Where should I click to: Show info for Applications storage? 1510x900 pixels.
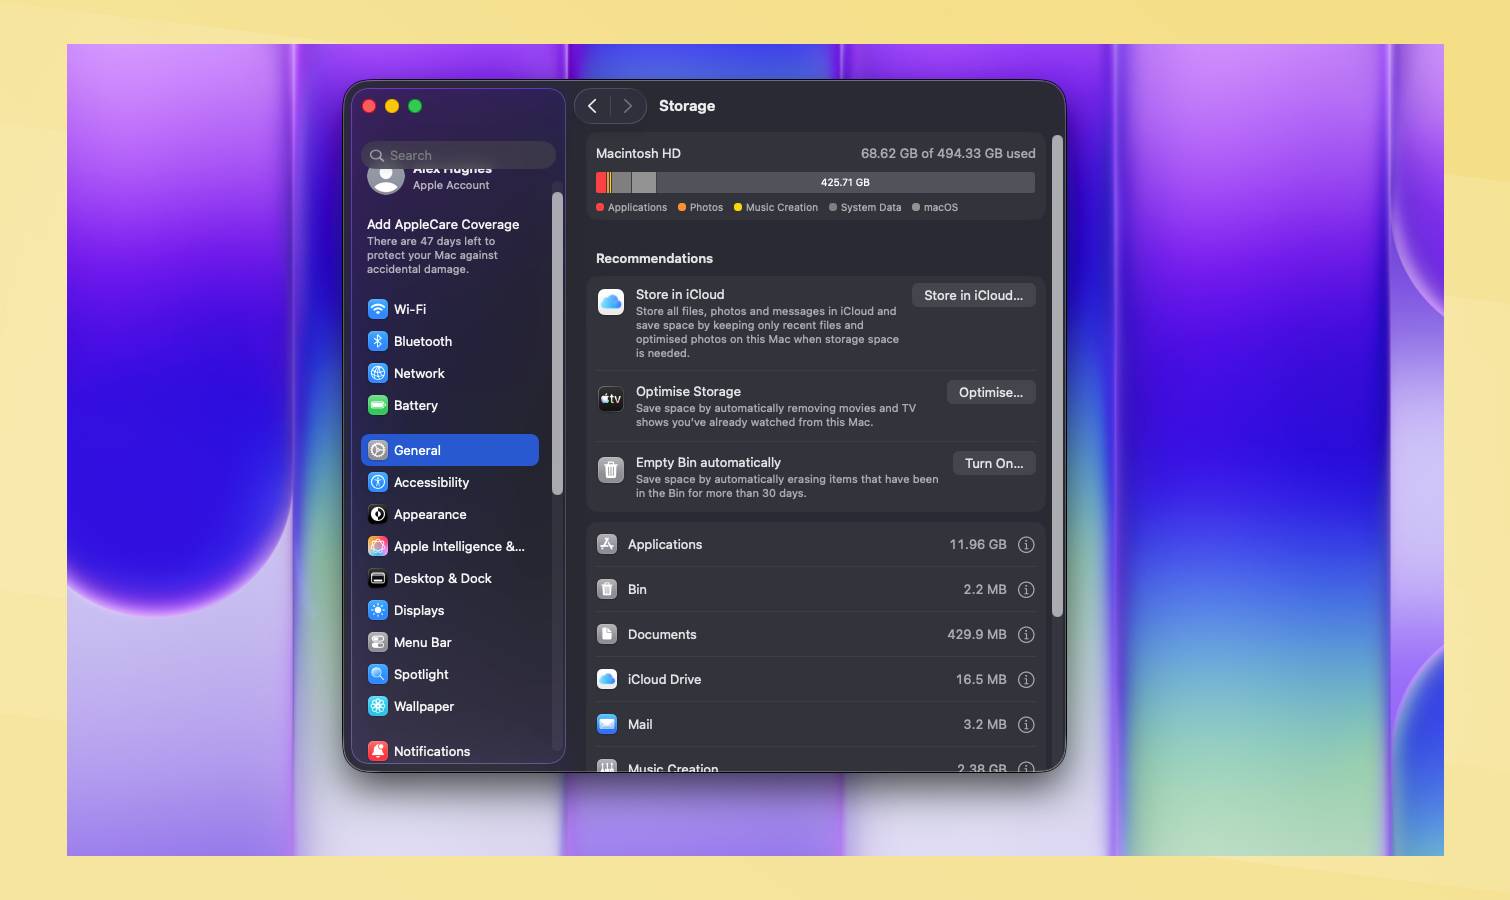[1026, 545]
